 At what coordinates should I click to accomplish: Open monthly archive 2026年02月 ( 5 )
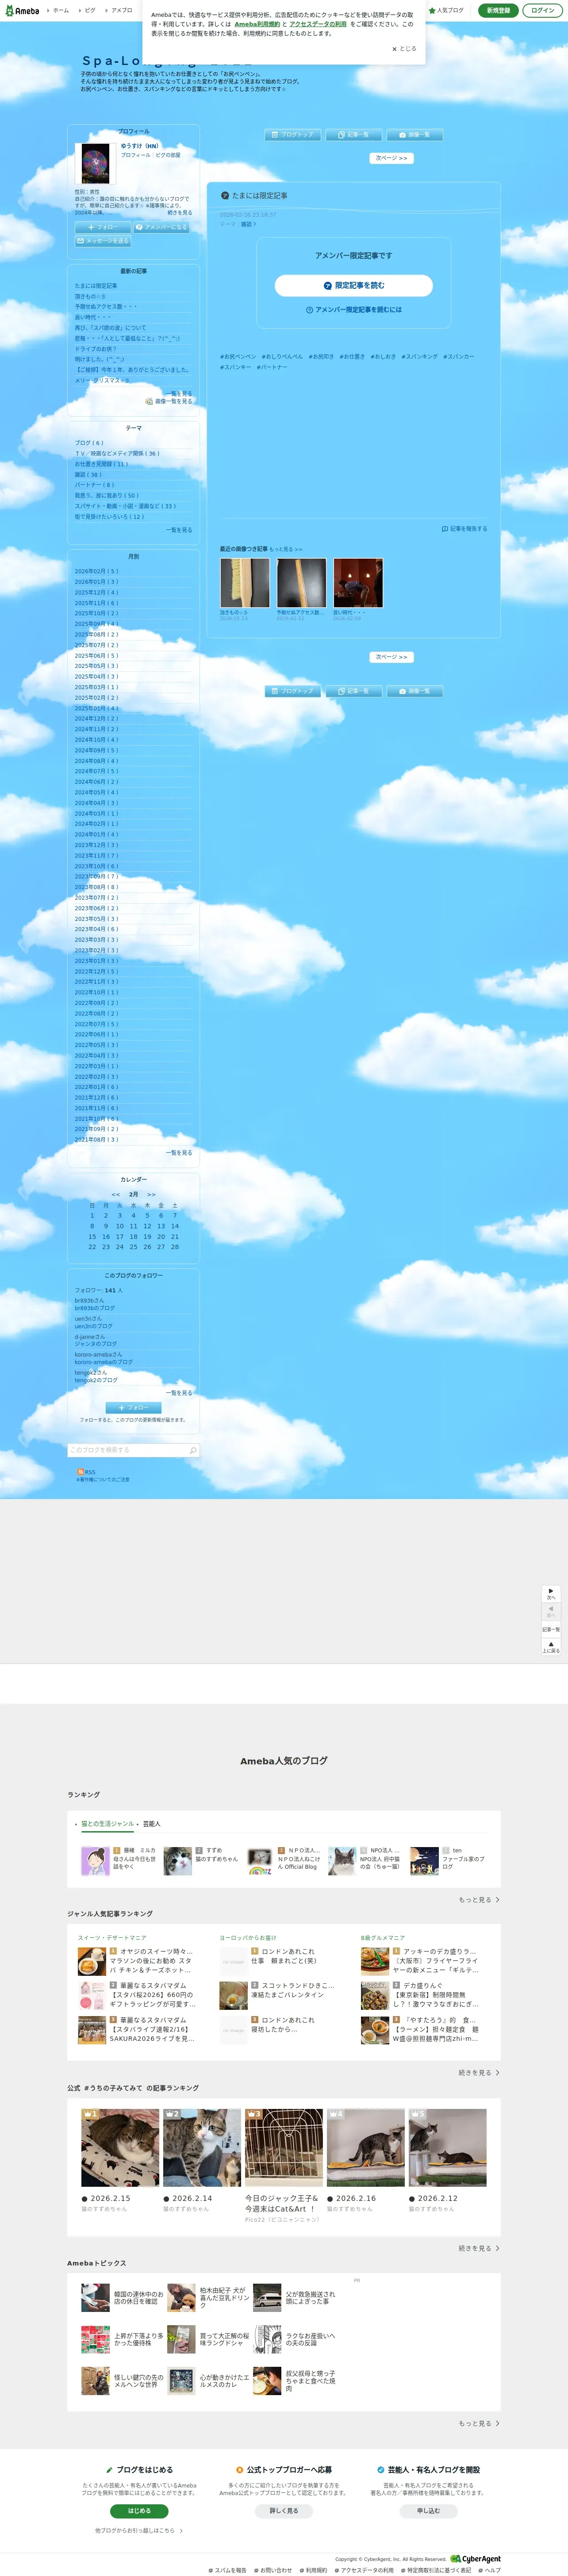coord(96,571)
